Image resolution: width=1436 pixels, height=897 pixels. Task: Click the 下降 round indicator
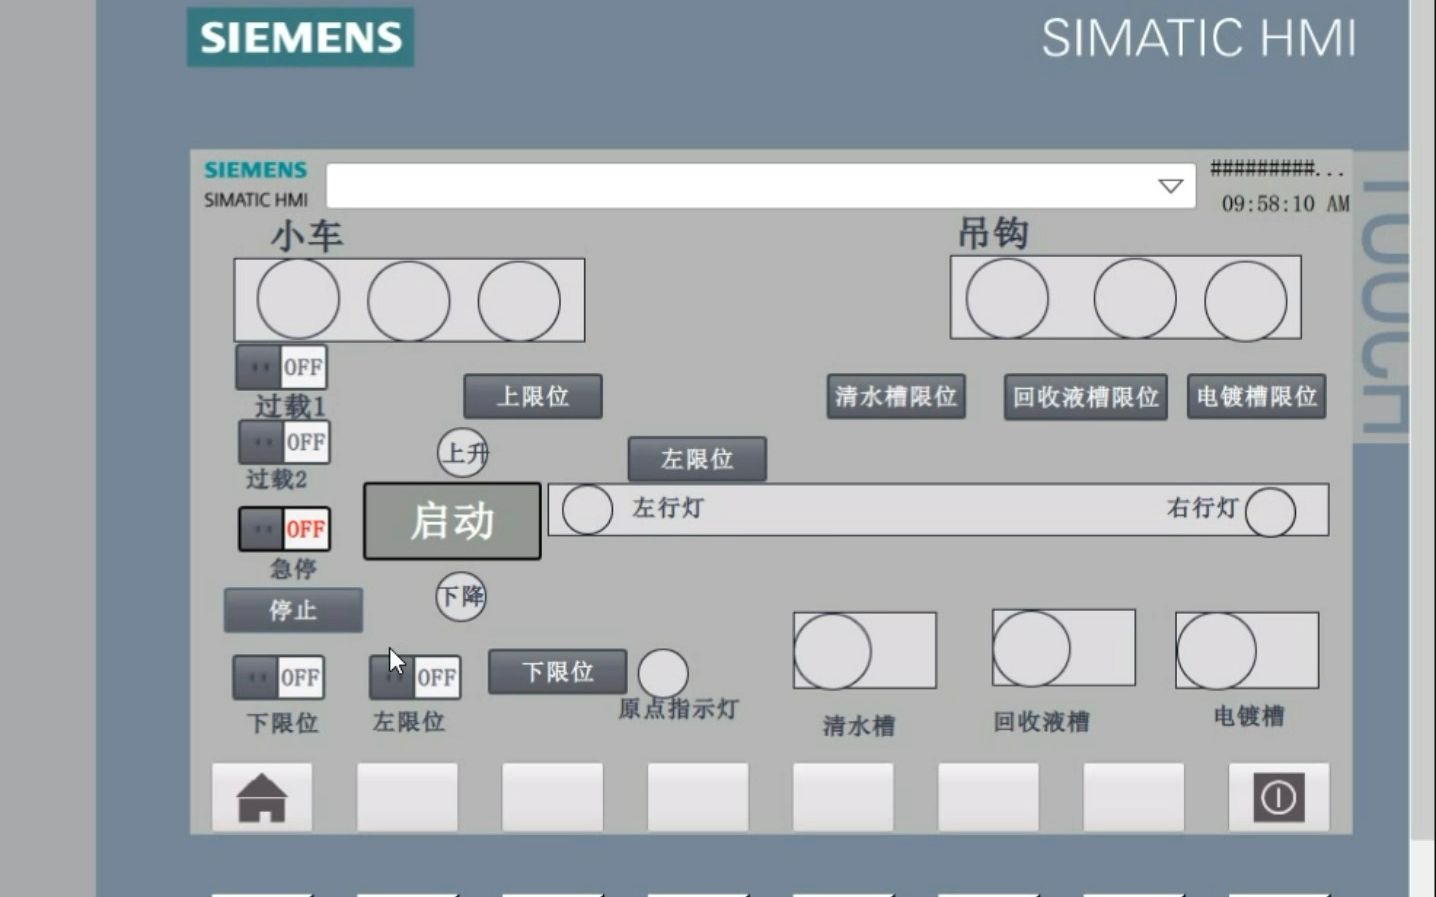461,596
